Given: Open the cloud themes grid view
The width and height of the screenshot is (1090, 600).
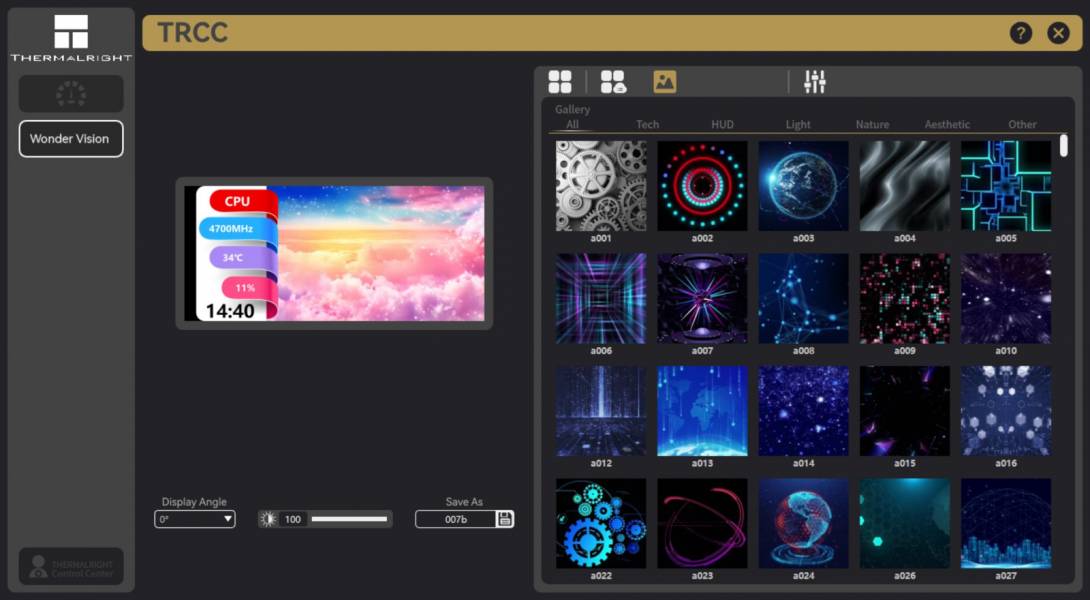Looking at the screenshot, I should tap(612, 82).
